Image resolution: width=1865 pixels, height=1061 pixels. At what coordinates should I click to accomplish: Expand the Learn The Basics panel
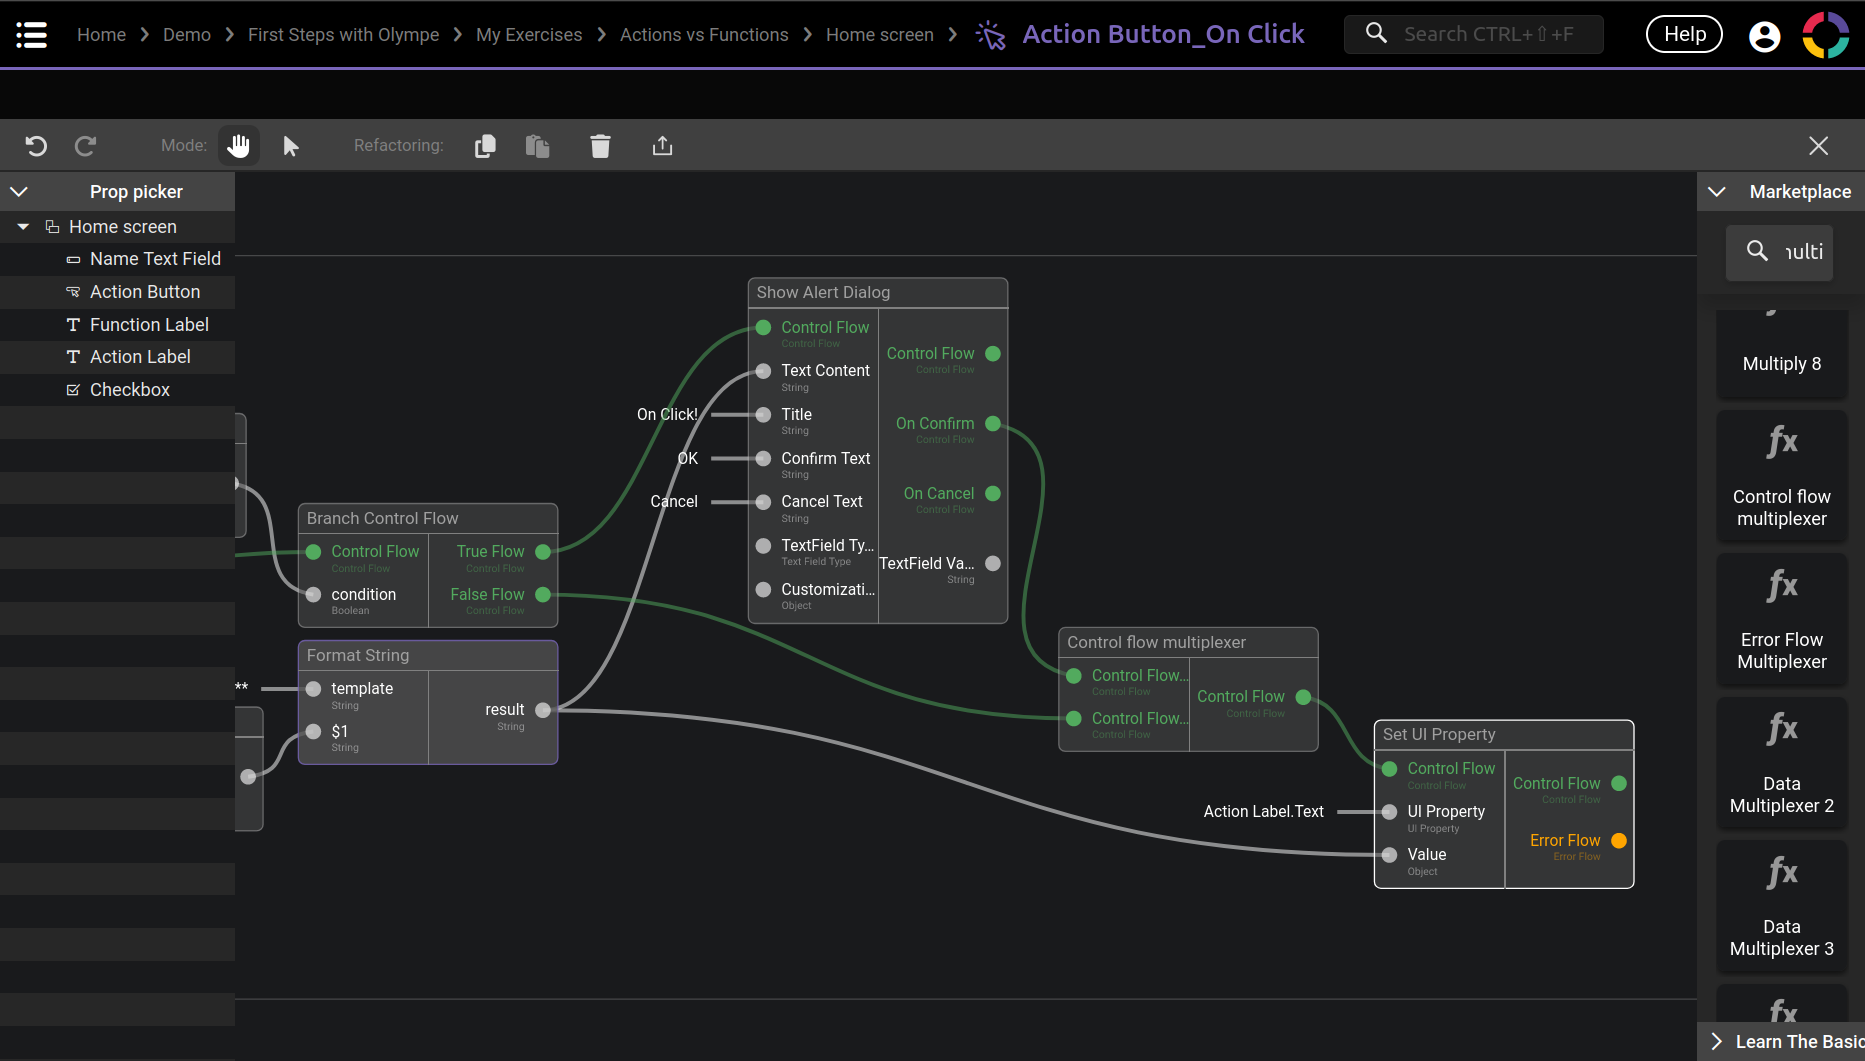pyautogui.click(x=1717, y=1041)
